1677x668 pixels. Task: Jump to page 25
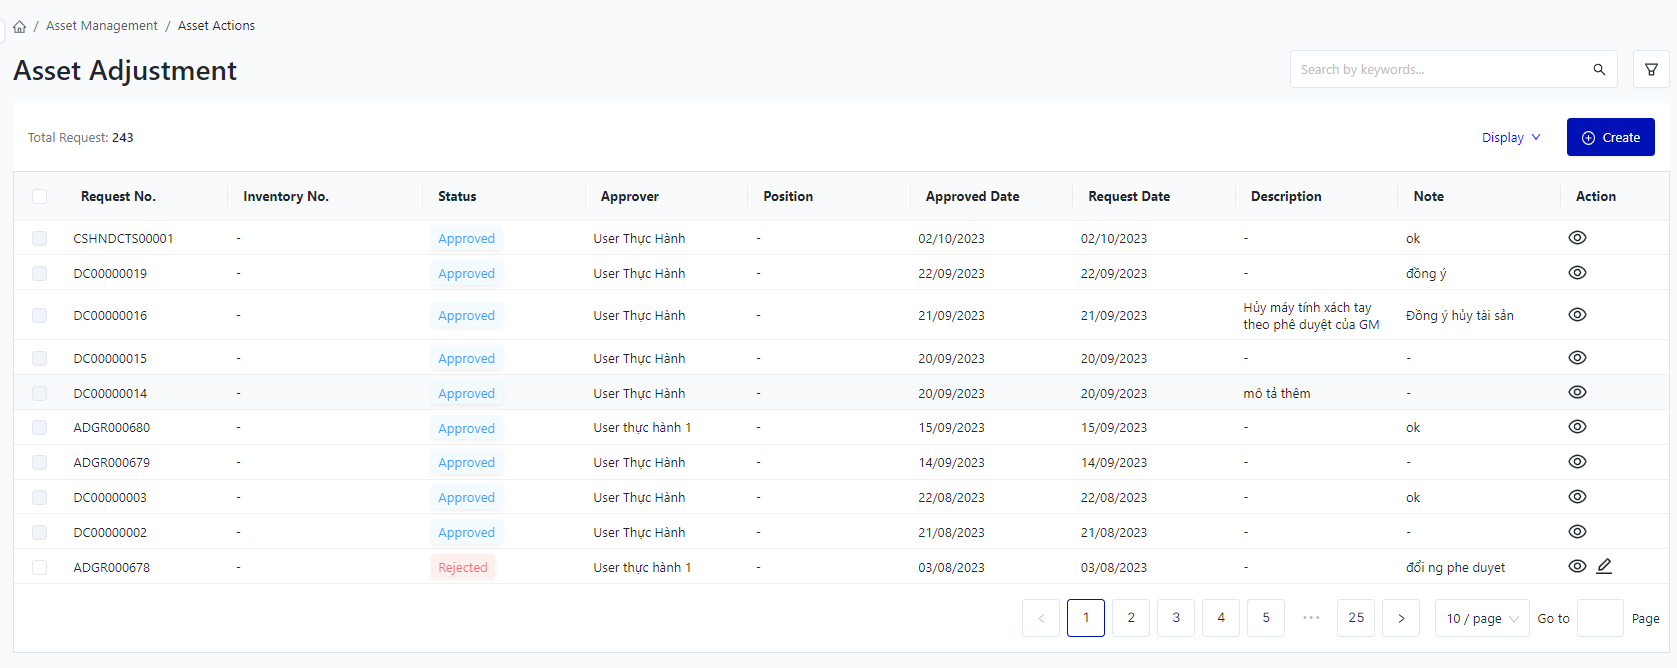click(1355, 618)
